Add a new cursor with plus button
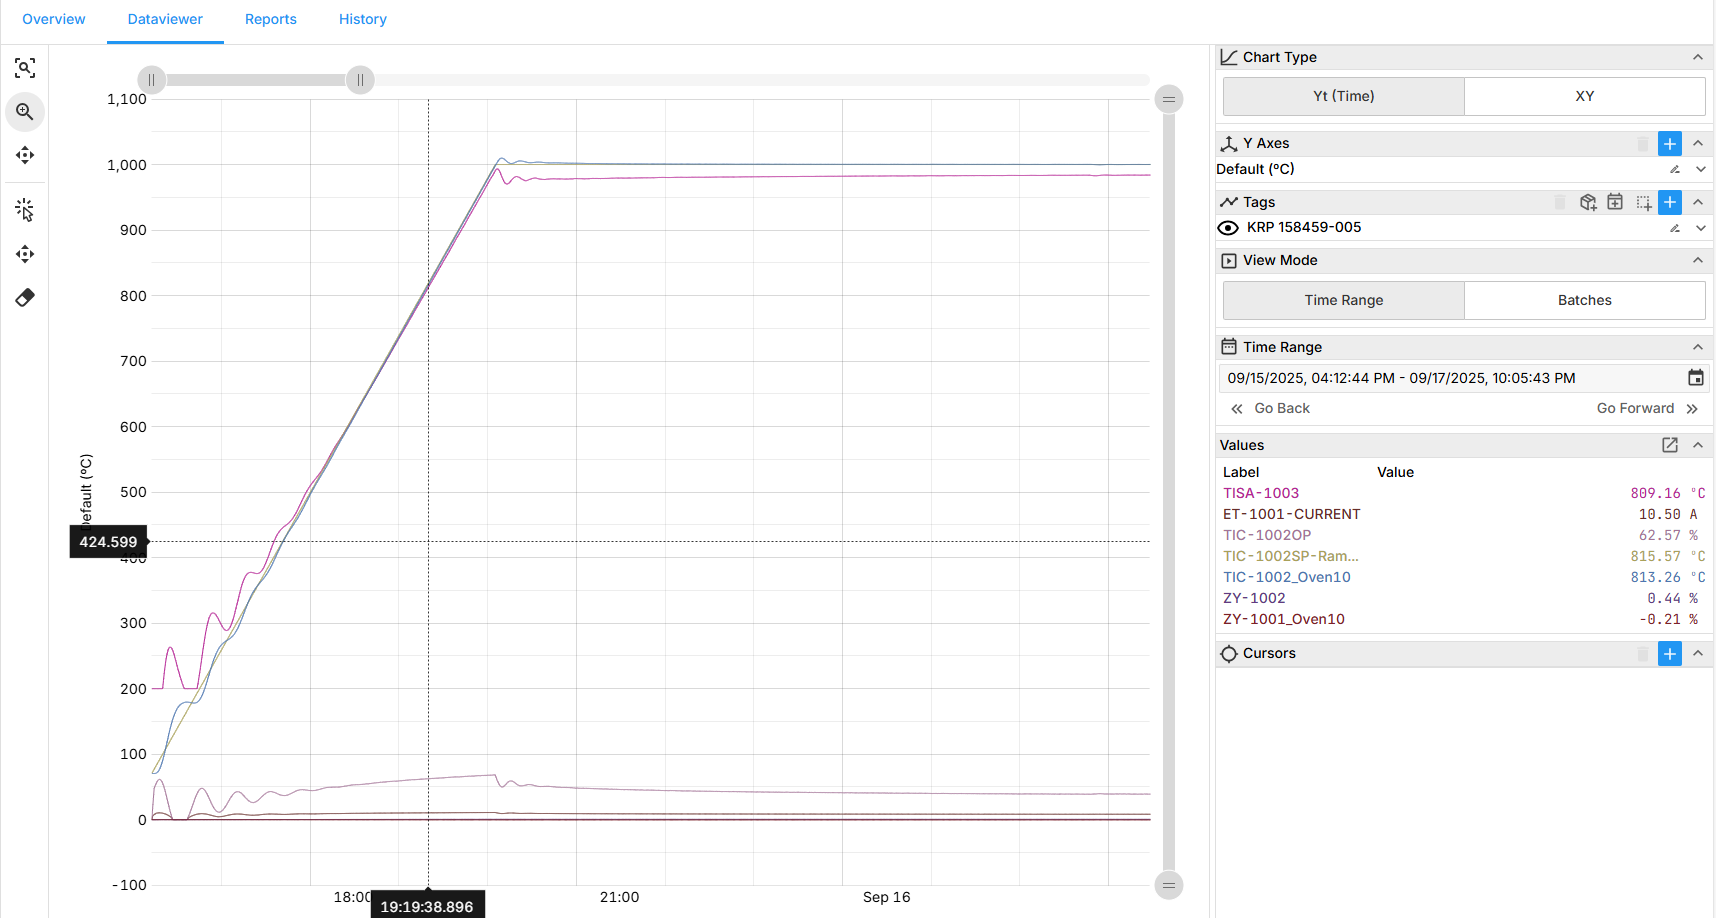The width and height of the screenshot is (1716, 918). [1669, 654]
